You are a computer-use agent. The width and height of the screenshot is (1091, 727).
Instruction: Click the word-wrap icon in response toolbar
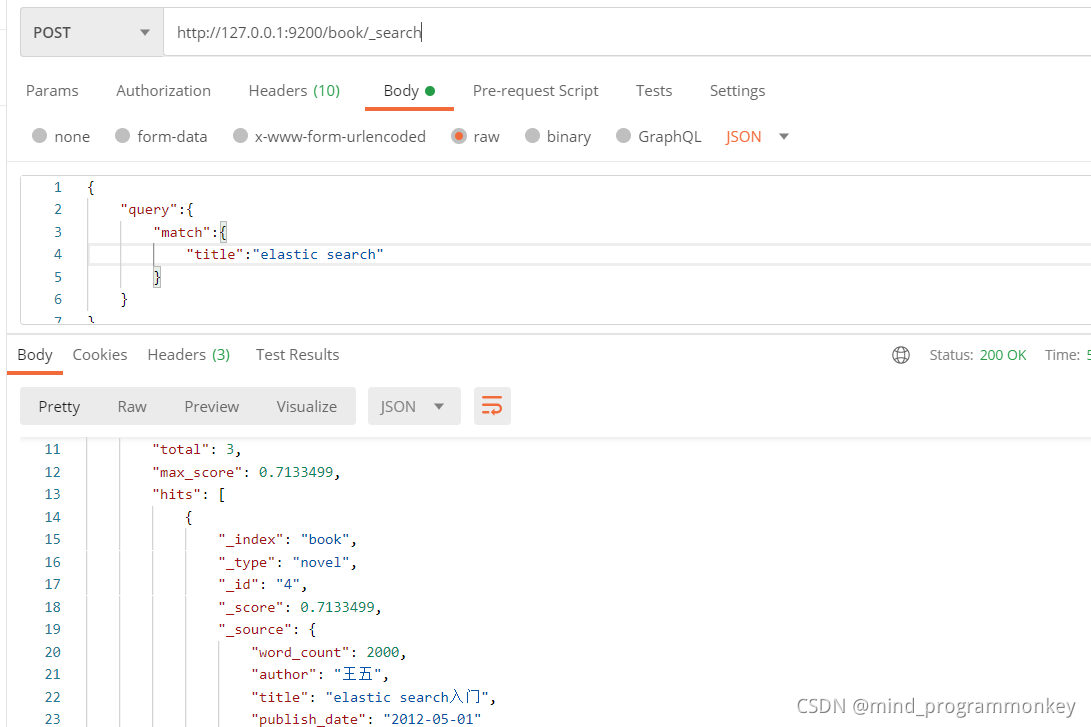click(x=492, y=406)
